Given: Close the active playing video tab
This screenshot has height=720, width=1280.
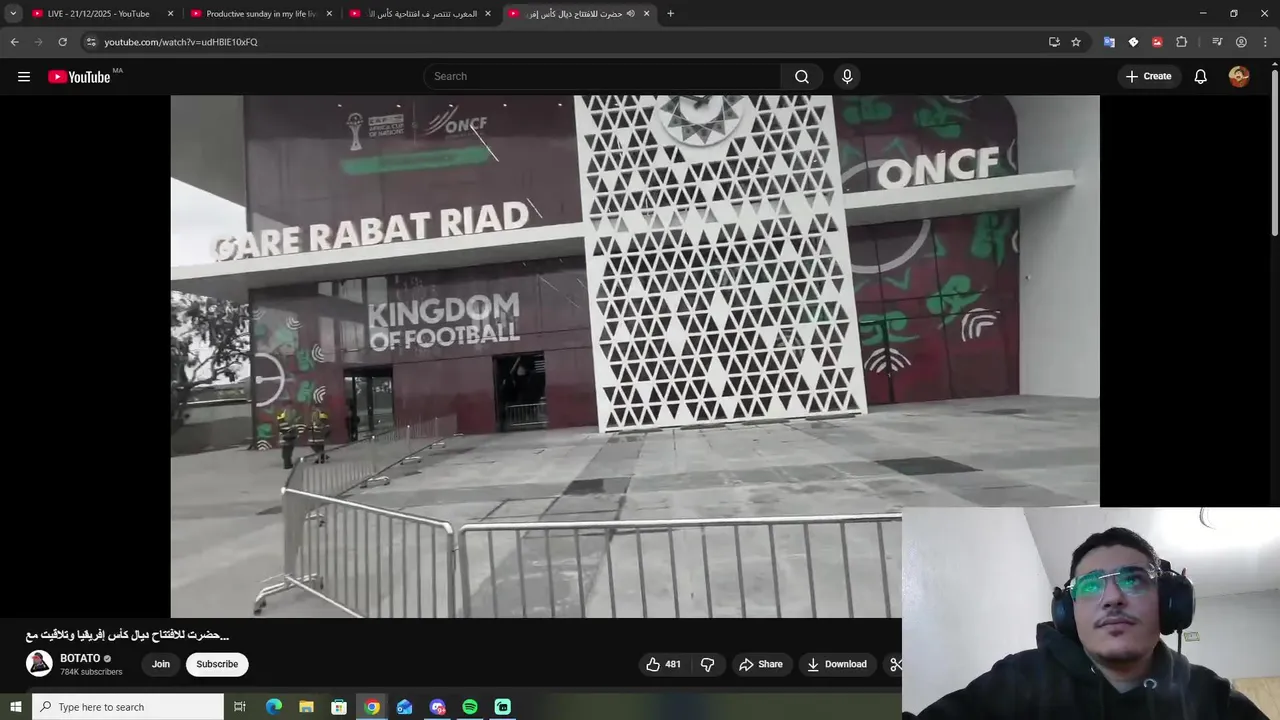Looking at the screenshot, I should click(x=646, y=13).
